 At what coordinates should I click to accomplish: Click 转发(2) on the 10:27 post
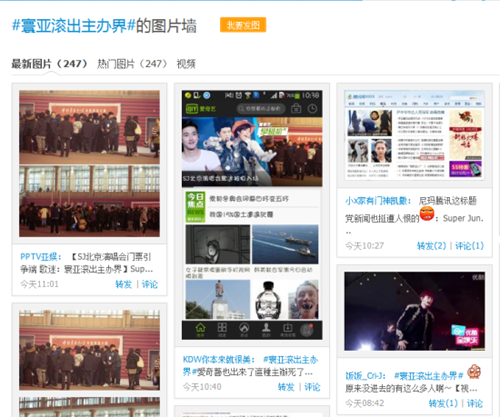(x=431, y=246)
